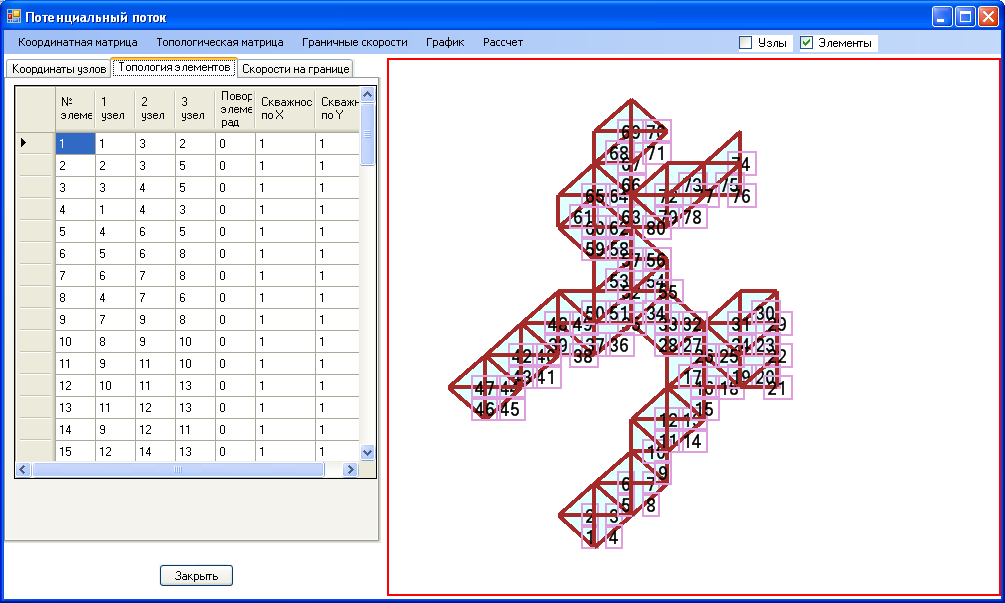Click 3 узел cell of element 7
The image size is (1005, 603).
pos(195,276)
